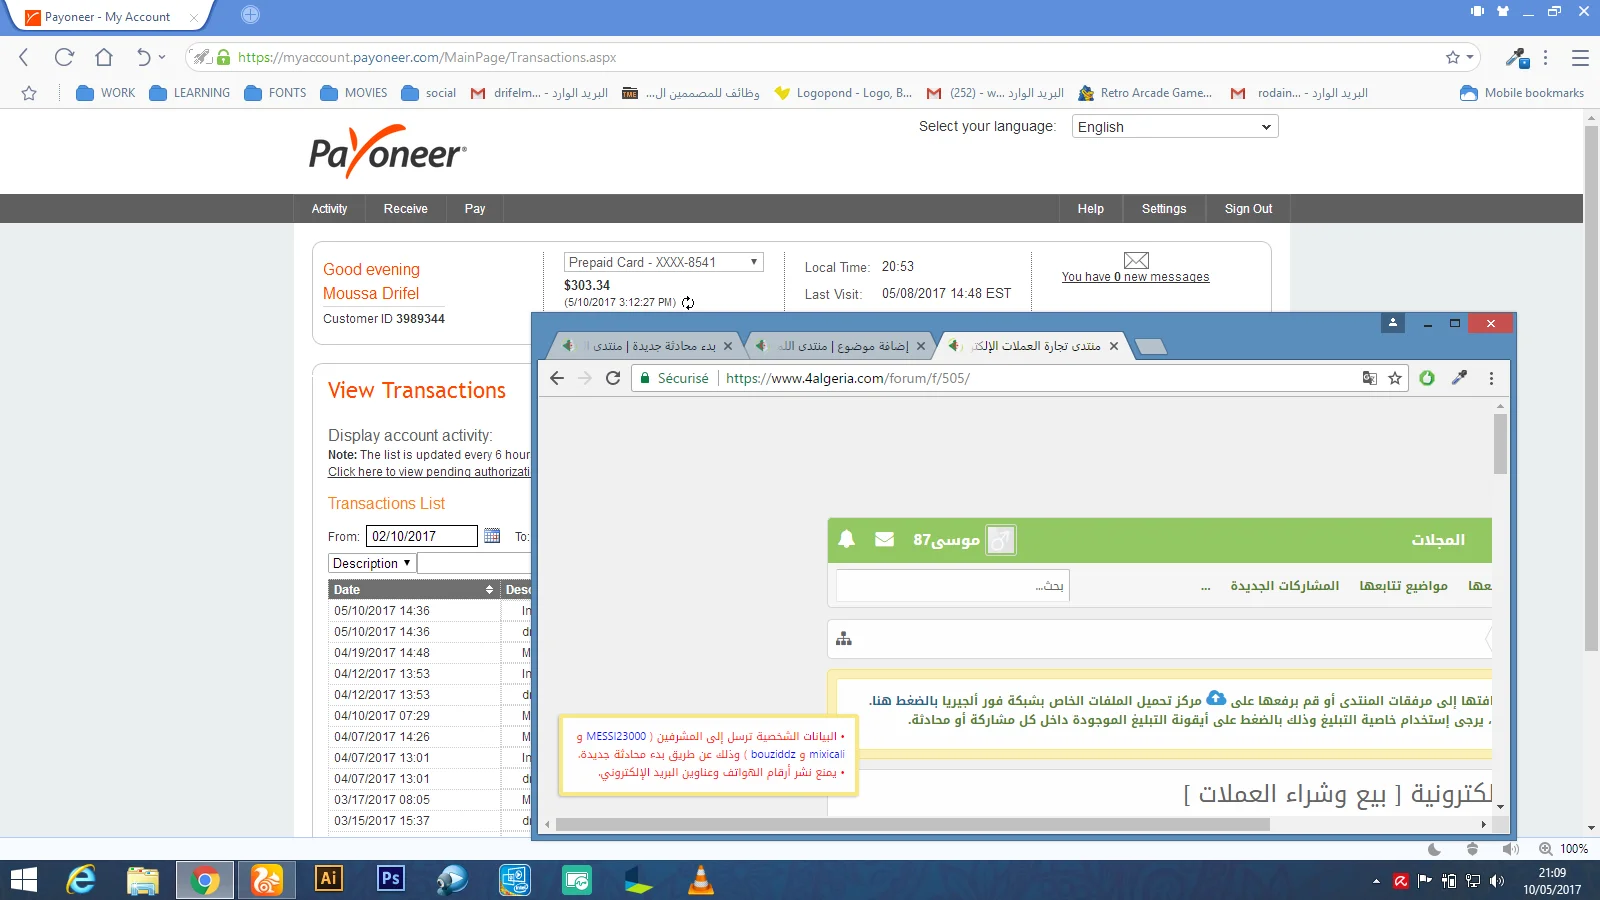Open the forum inbox envelope icon
This screenshot has width=1600, height=900.
point(884,540)
